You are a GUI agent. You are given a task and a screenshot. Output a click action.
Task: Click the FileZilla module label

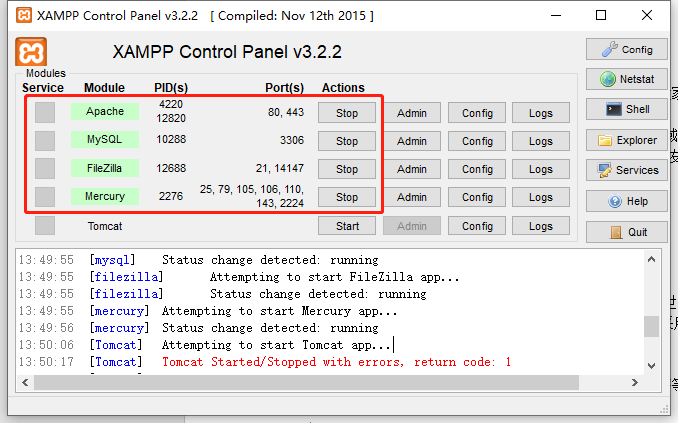pyautogui.click(x=105, y=168)
